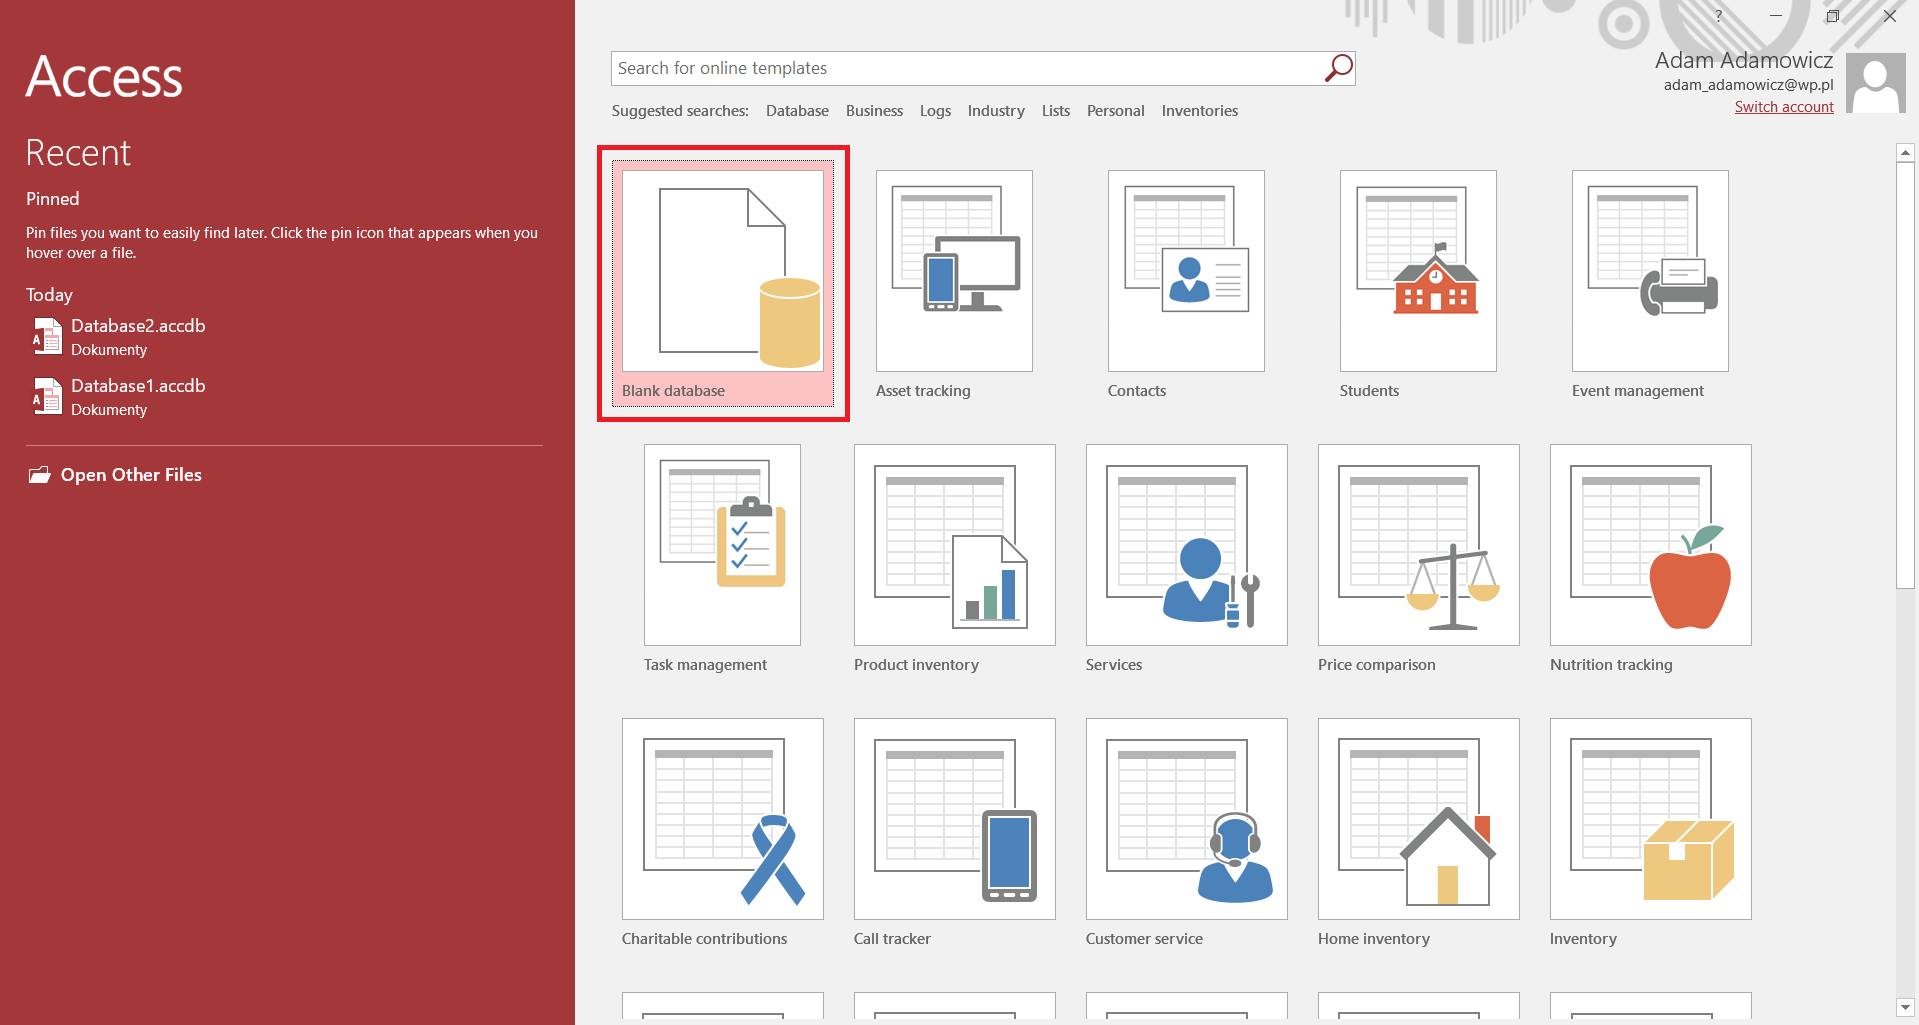The width and height of the screenshot is (1919, 1025).
Task: Click the Switch account link
Action: [x=1783, y=107]
